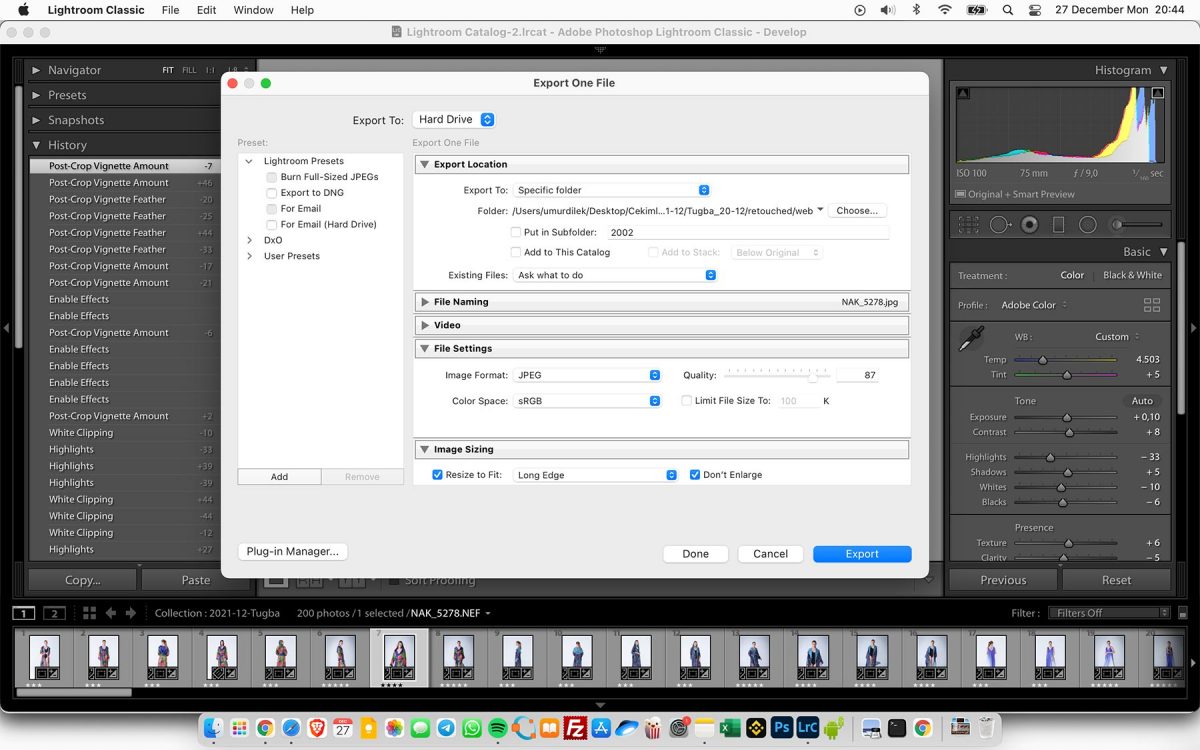
Task: Open Excel from the dock
Action: tap(730, 728)
